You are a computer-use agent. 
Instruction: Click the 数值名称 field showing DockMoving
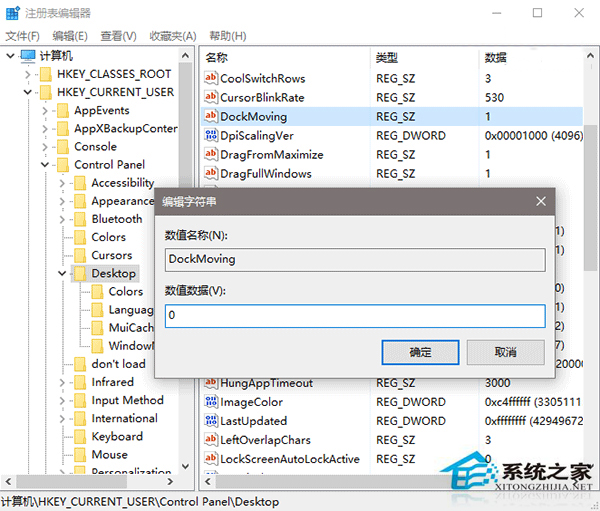pos(355,260)
